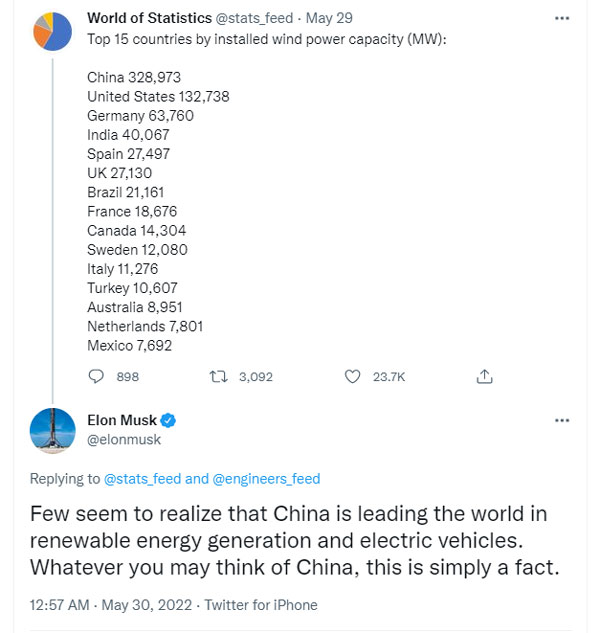Open more options on World of Statistics tweet

pos(561,18)
